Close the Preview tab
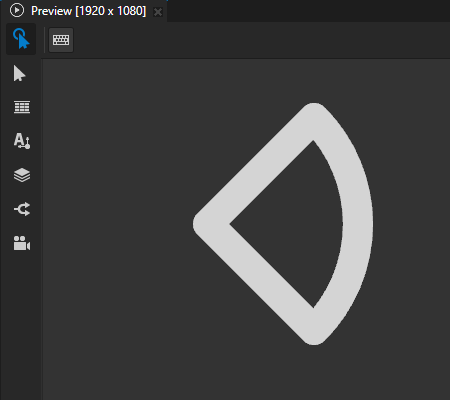 point(158,12)
